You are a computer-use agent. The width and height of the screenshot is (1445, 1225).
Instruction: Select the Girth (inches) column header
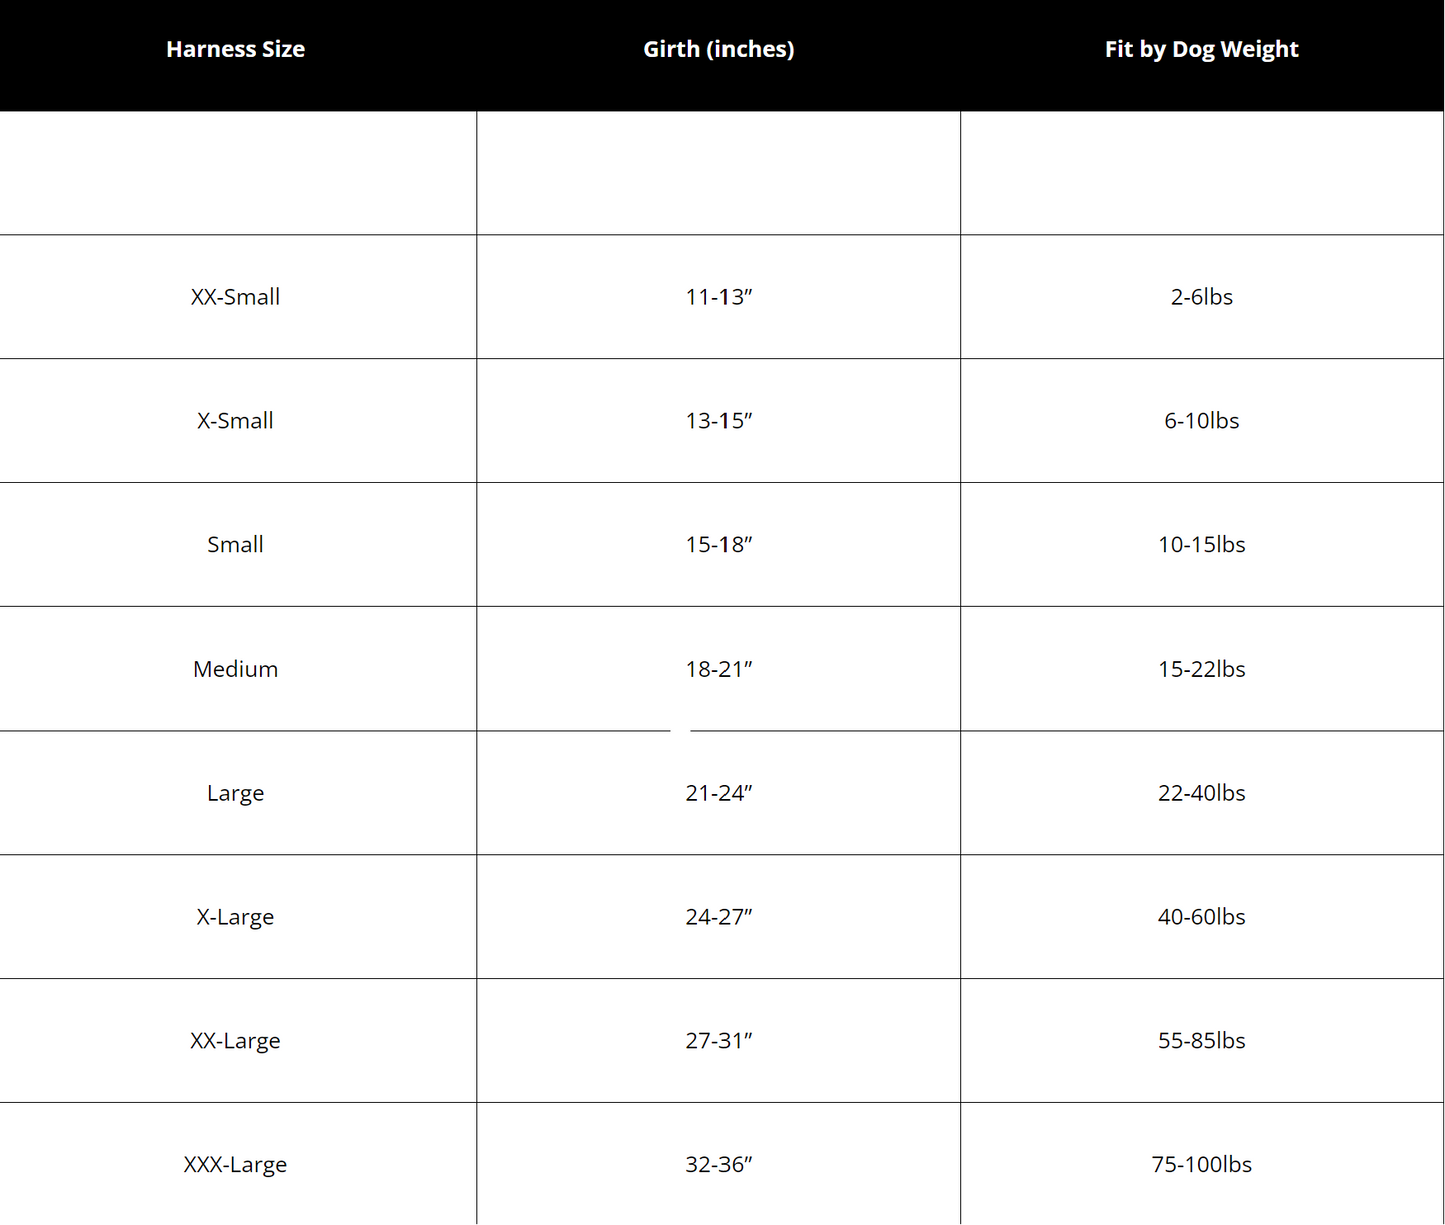pos(719,49)
